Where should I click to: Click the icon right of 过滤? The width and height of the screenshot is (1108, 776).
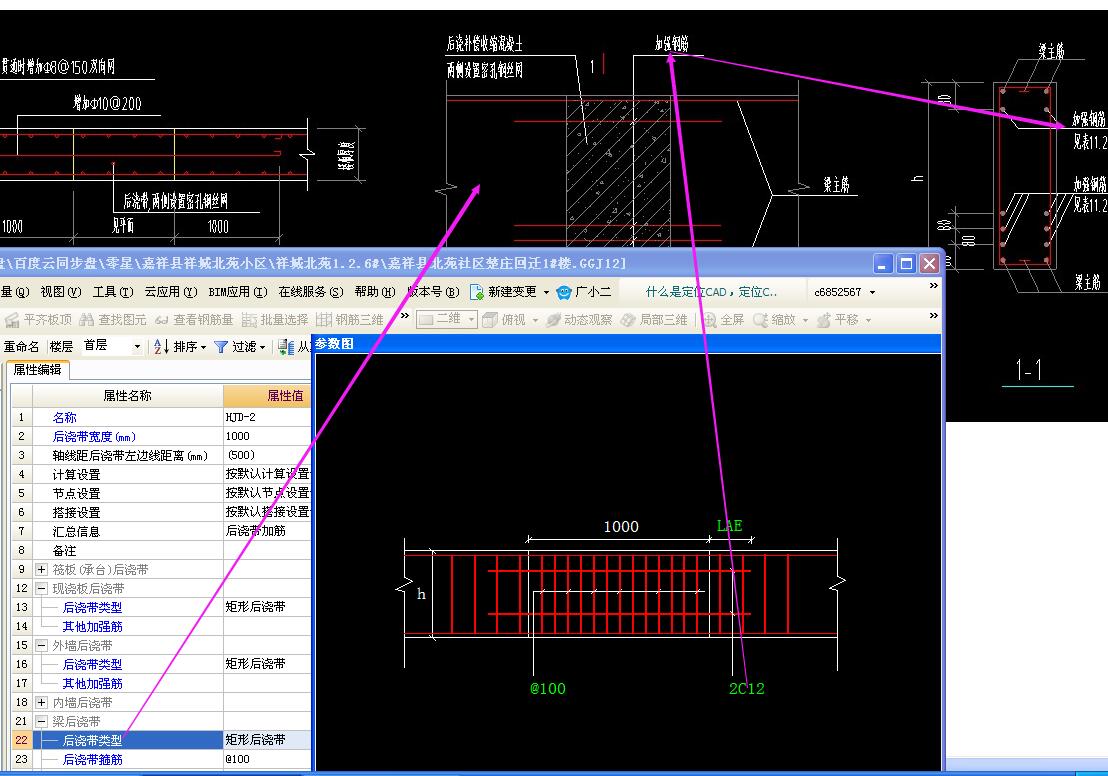pos(285,346)
